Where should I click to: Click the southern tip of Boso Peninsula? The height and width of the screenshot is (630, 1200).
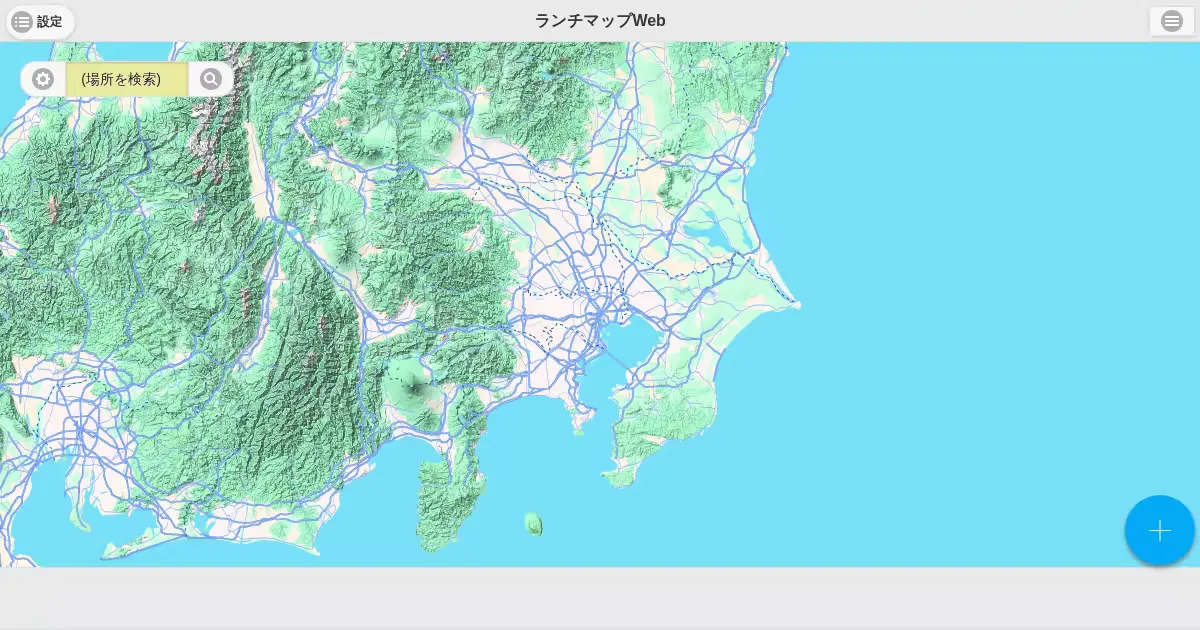tap(622, 480)
